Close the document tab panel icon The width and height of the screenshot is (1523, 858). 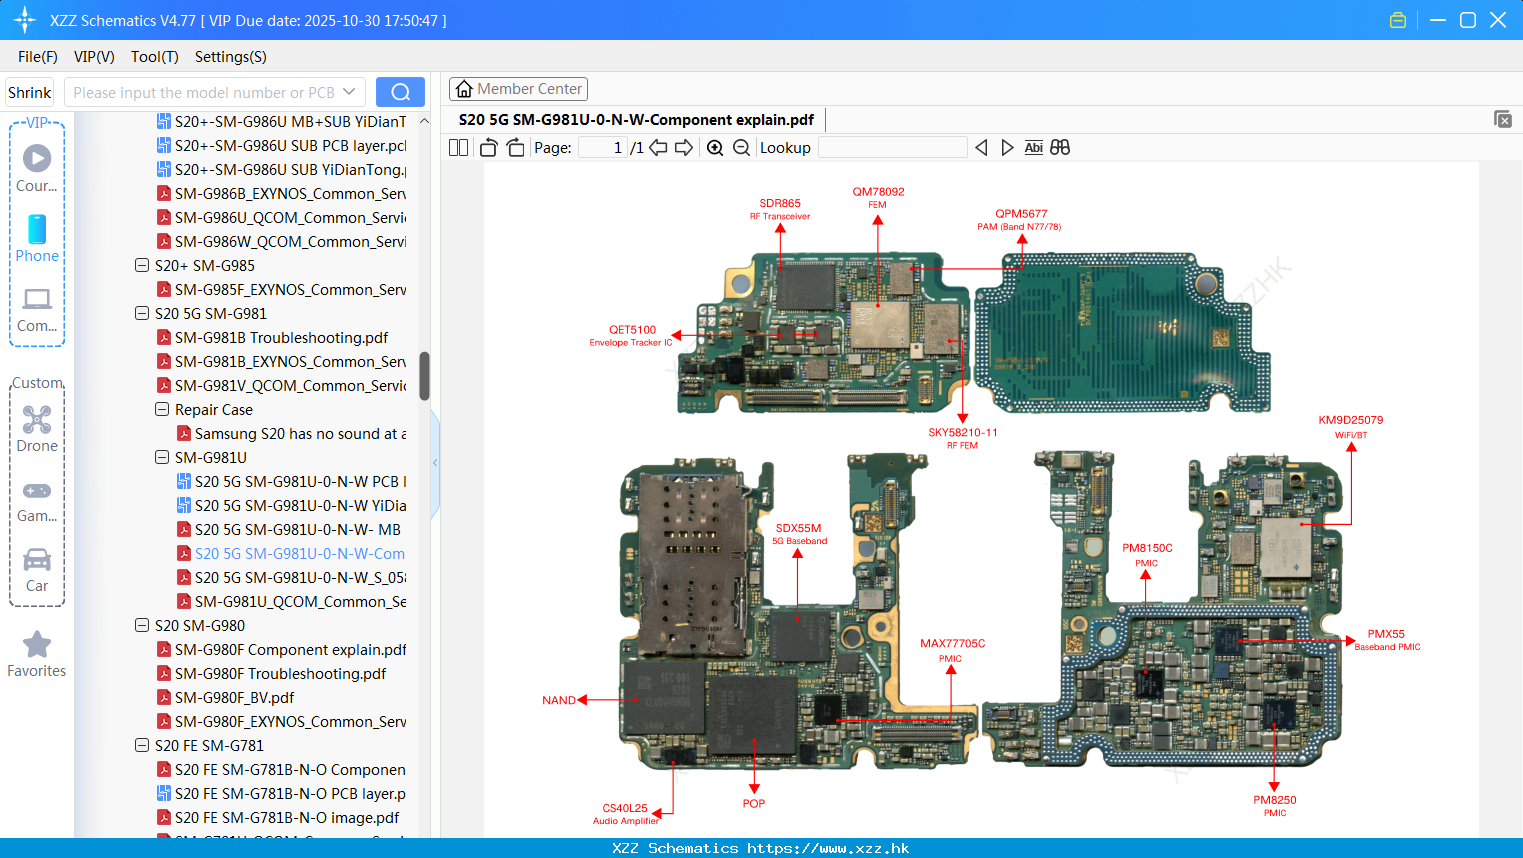[x=1503, y=119]
